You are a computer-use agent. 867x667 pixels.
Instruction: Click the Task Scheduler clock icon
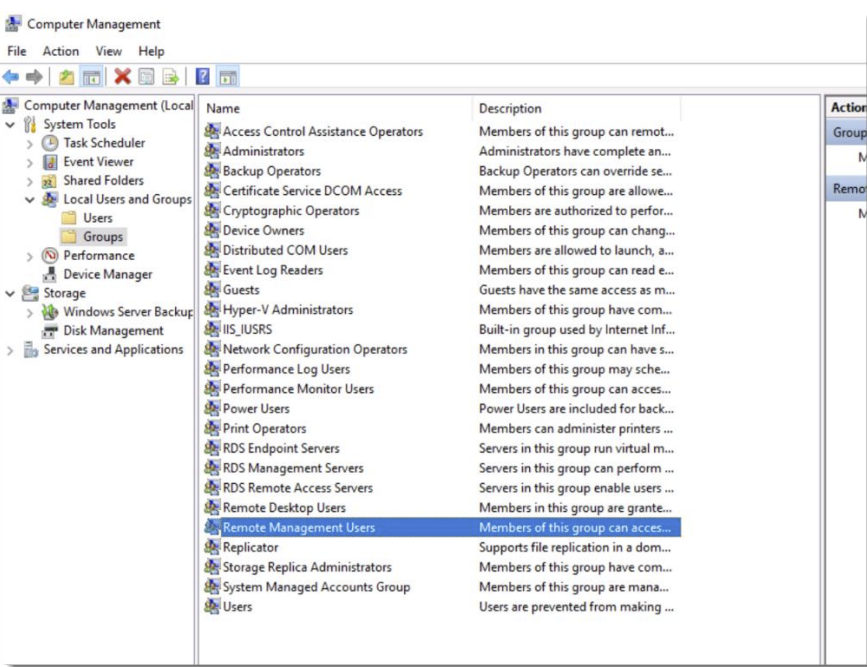(50, 143)
